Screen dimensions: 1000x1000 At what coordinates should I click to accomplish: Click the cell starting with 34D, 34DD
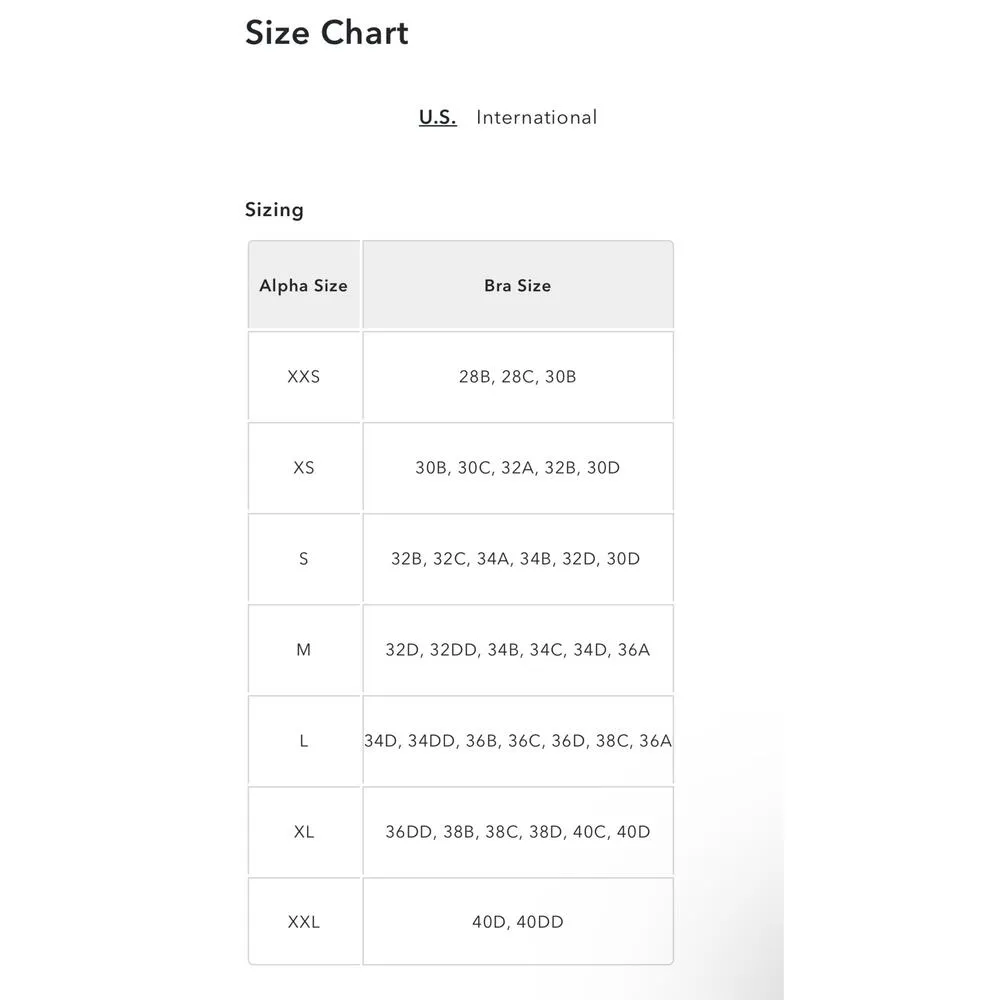point(517,741)
